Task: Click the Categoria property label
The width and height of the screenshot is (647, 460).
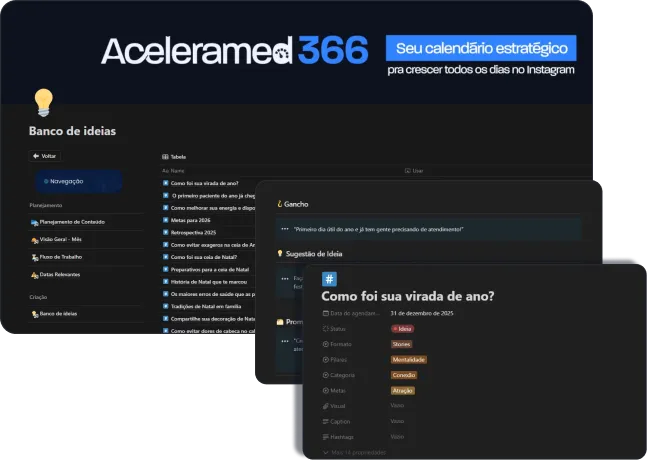Action: [x=338, y=375]
